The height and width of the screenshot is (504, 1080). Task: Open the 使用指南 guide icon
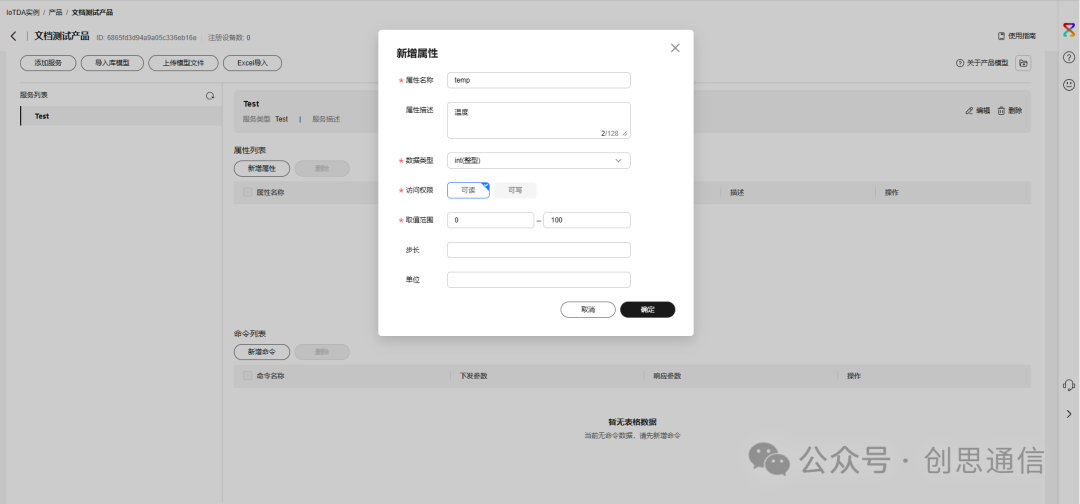1001,36
